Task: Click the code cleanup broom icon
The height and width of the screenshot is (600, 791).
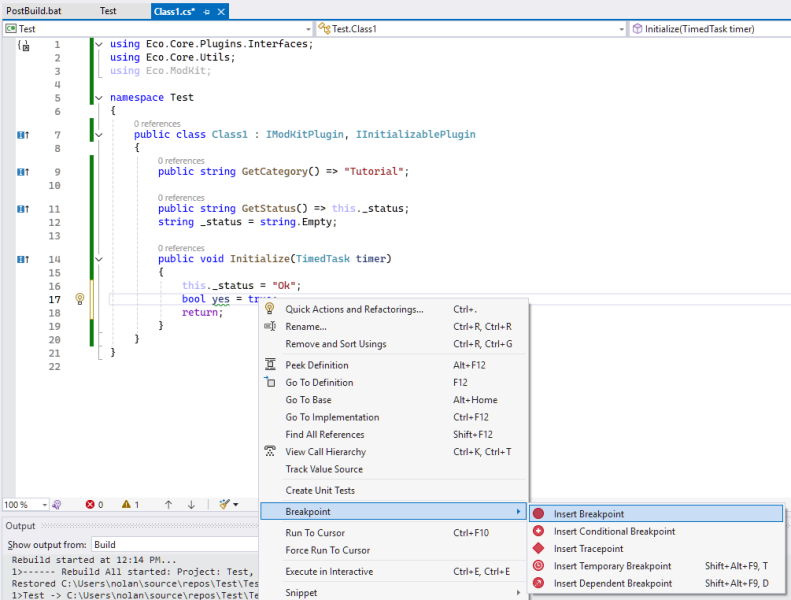Action: (224, 504)
